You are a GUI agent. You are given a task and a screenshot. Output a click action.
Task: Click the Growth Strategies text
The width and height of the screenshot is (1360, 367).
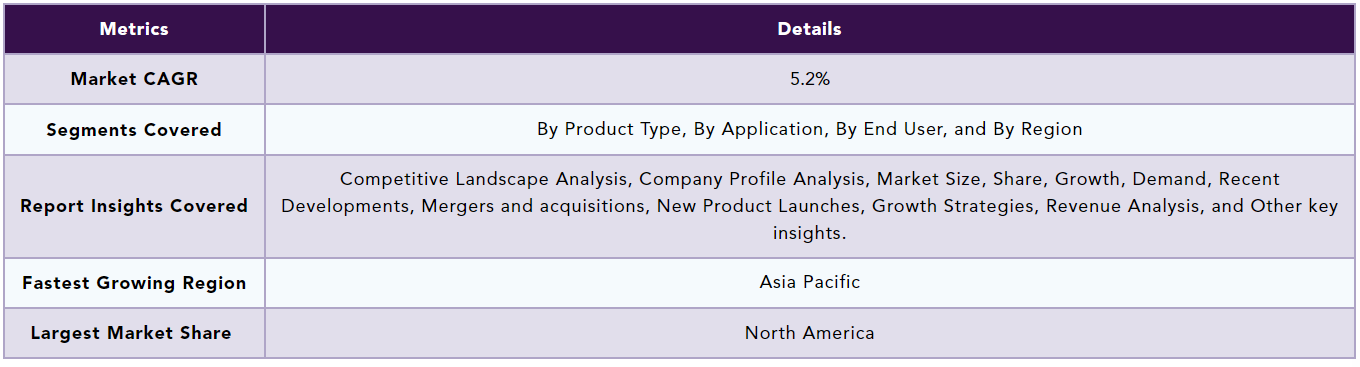click(953, 206)
